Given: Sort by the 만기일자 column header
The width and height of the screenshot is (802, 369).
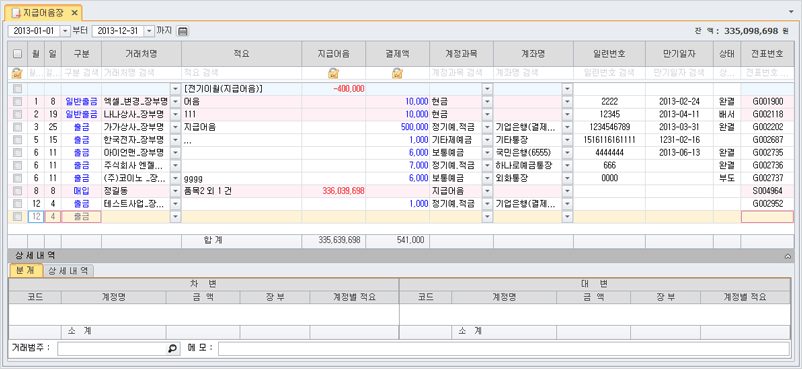Looking at the screenshot, I should [679, 54].
